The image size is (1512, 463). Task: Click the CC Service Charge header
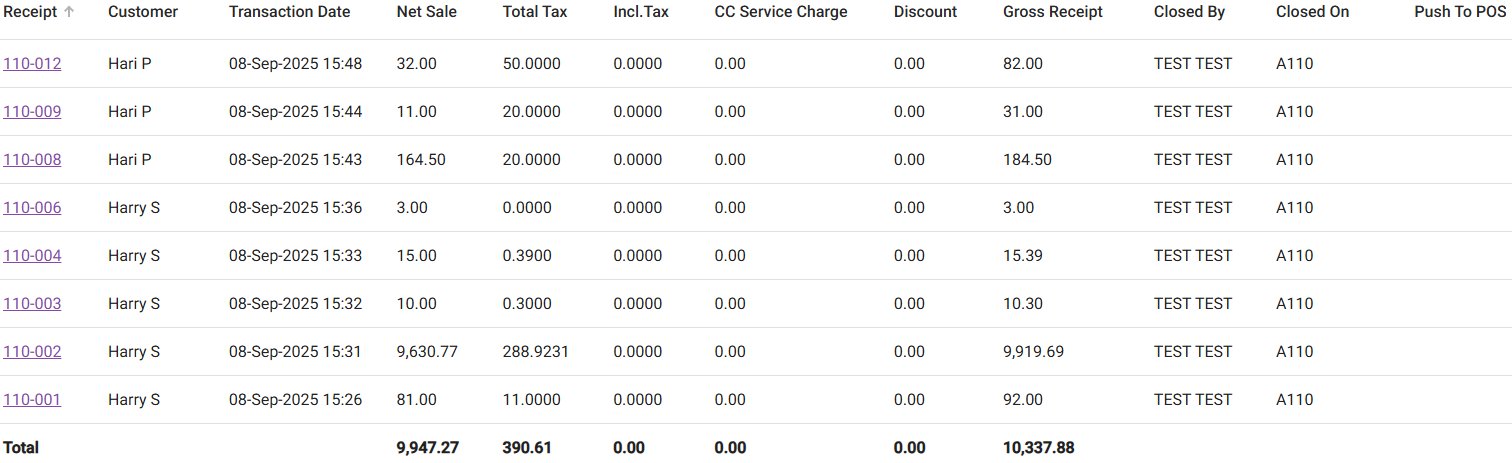point(781,12)
